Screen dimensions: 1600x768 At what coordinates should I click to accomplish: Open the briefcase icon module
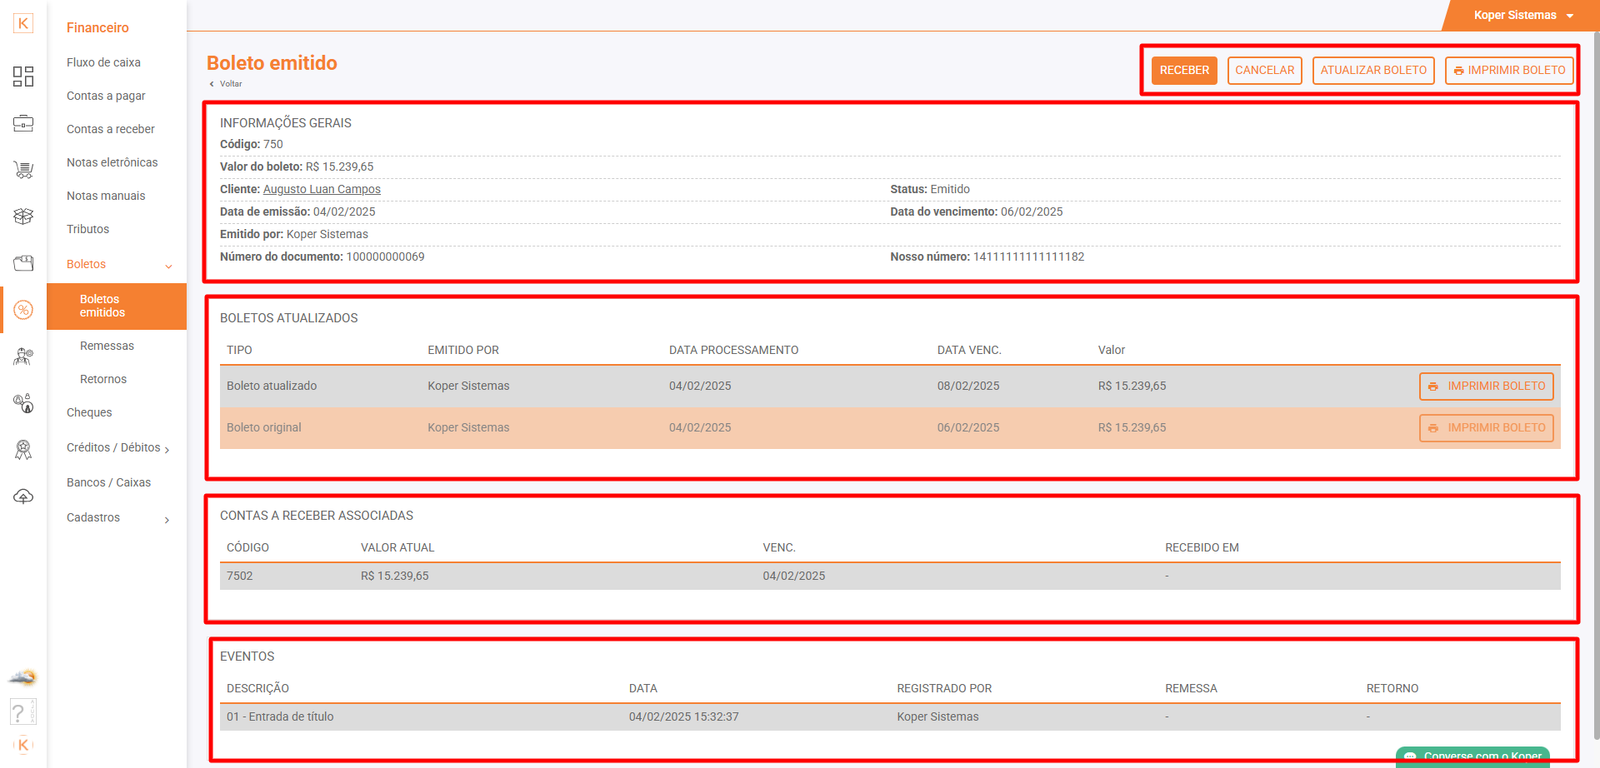(23, 123)
